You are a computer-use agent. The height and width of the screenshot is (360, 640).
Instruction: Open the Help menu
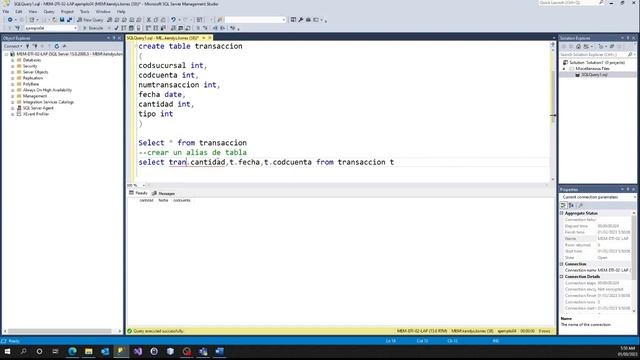click(x=121, y=11)
